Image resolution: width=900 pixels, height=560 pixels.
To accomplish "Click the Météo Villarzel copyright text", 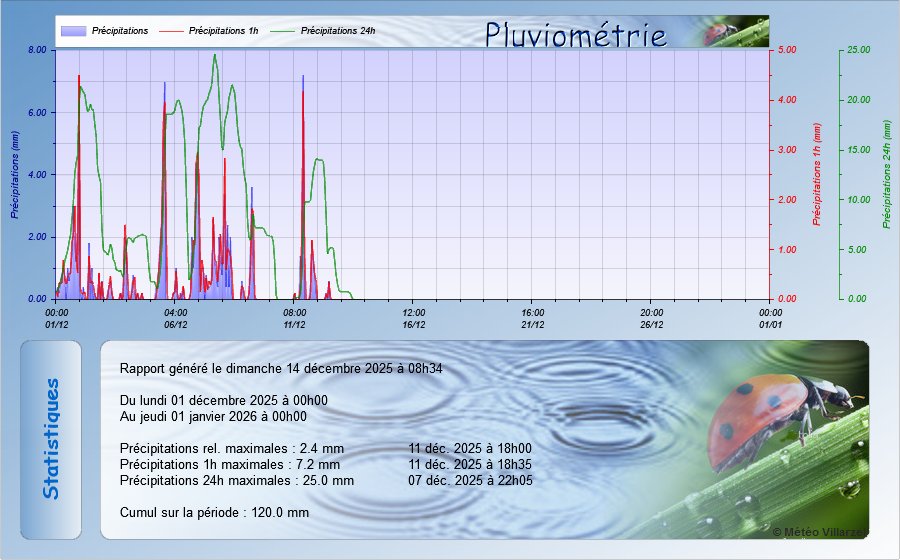I will [x=819, y=532].
